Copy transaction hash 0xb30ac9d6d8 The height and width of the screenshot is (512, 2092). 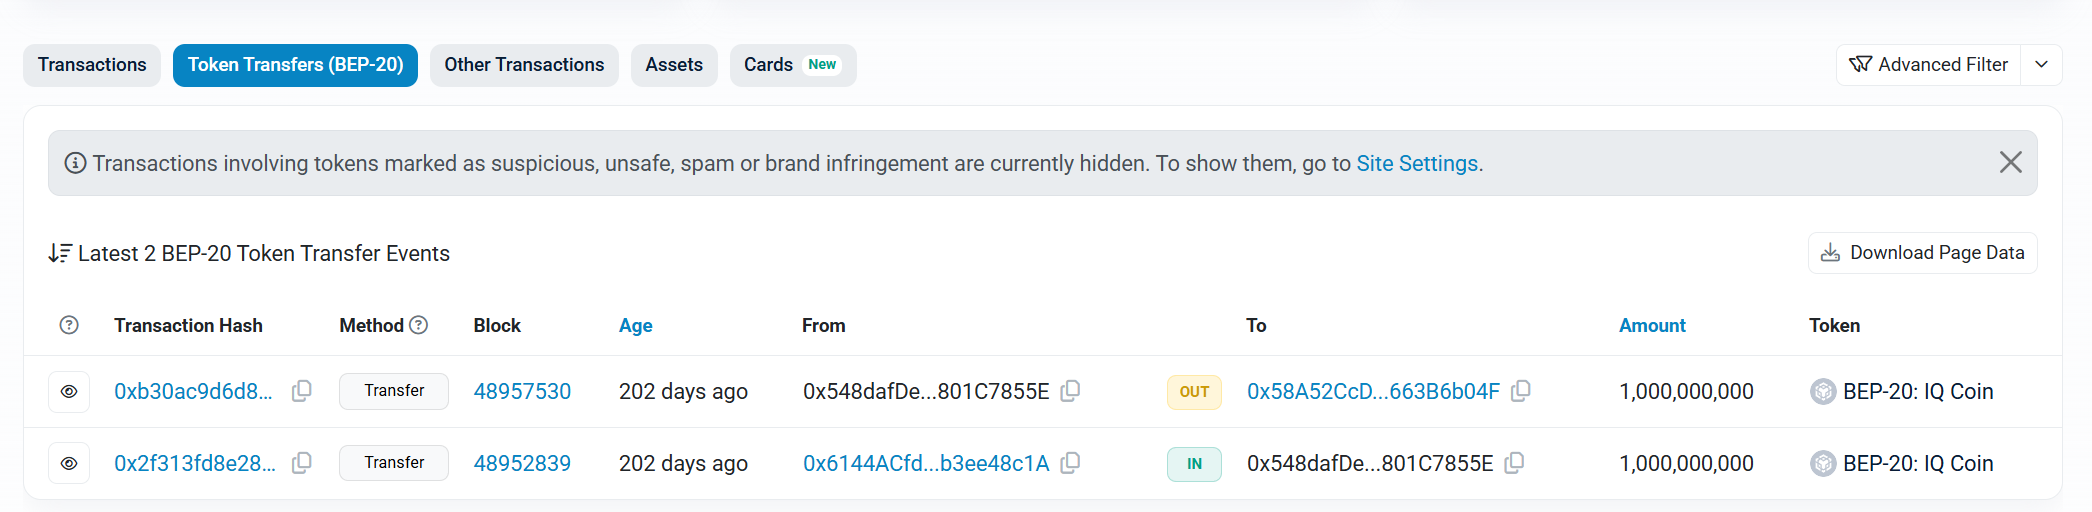point(301,391)
